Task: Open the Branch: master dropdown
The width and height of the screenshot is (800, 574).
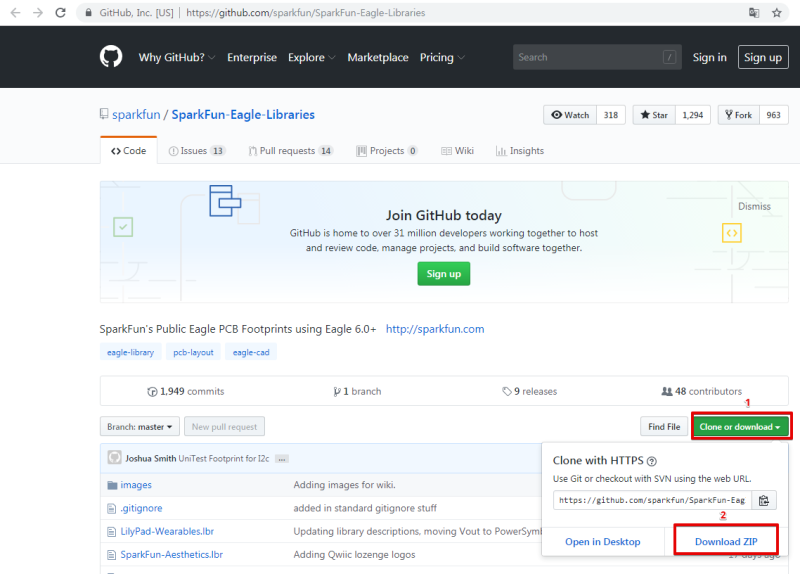Action: 140,427
